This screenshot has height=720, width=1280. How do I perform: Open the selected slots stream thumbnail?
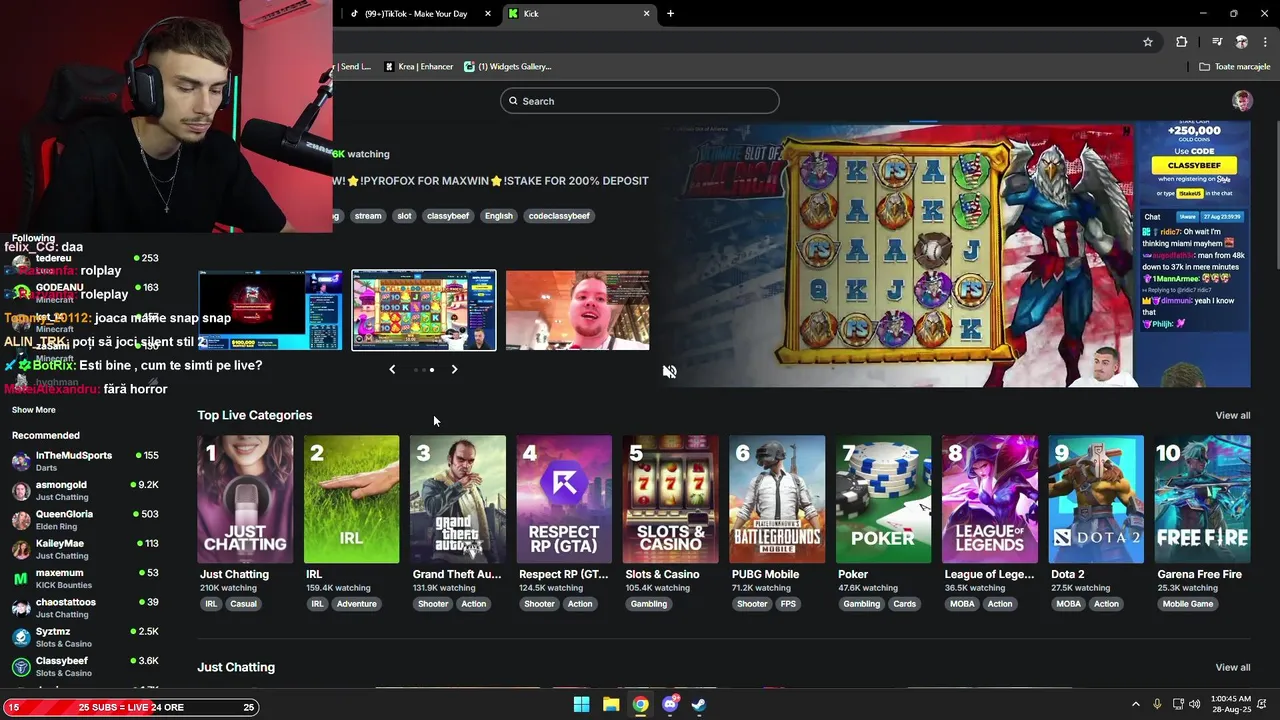[x=424, y=310]
